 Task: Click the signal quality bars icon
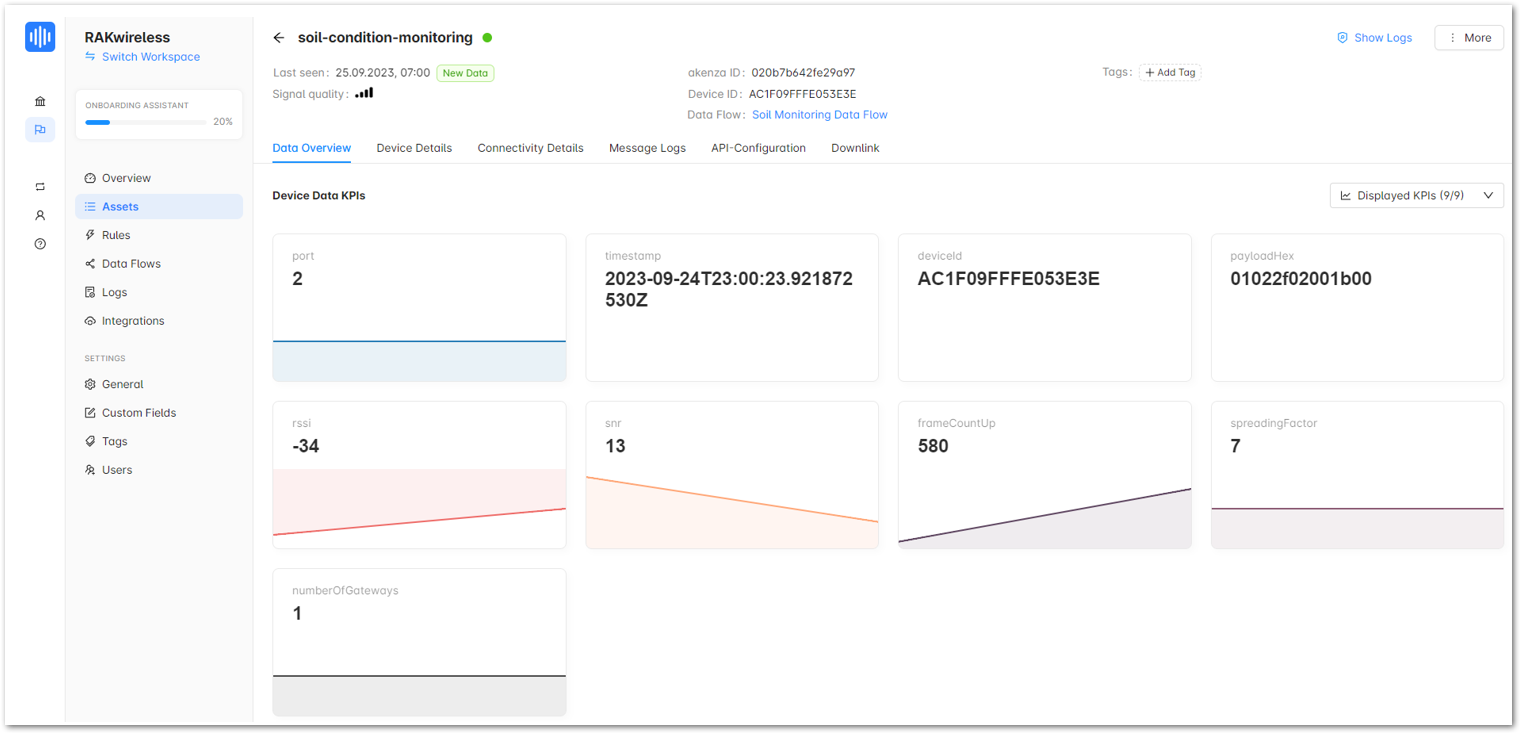[x=364, y=93]
